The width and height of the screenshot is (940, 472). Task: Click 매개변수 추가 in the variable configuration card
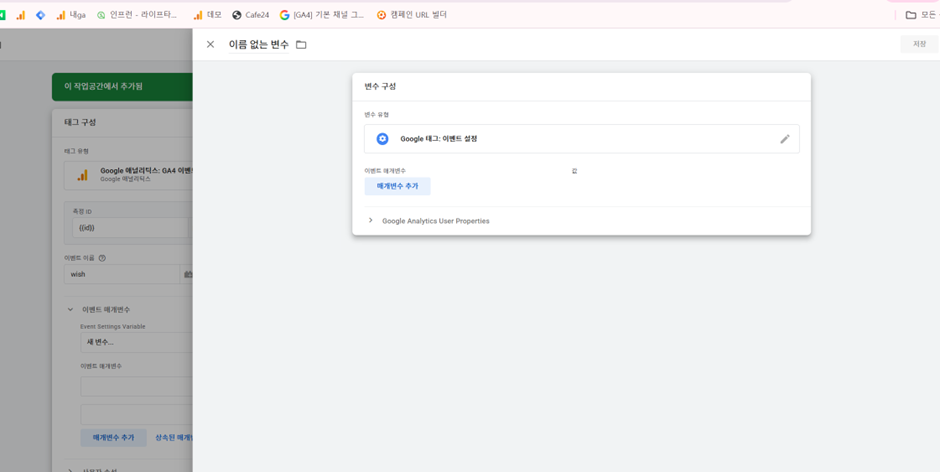[x=397, y=186]
